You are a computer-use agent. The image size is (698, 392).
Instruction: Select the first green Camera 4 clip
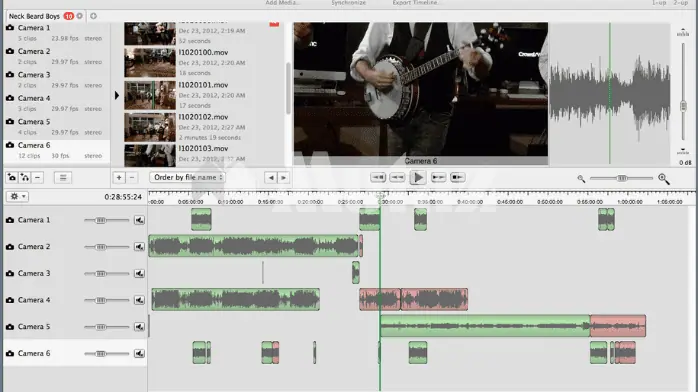coord(235,299)
